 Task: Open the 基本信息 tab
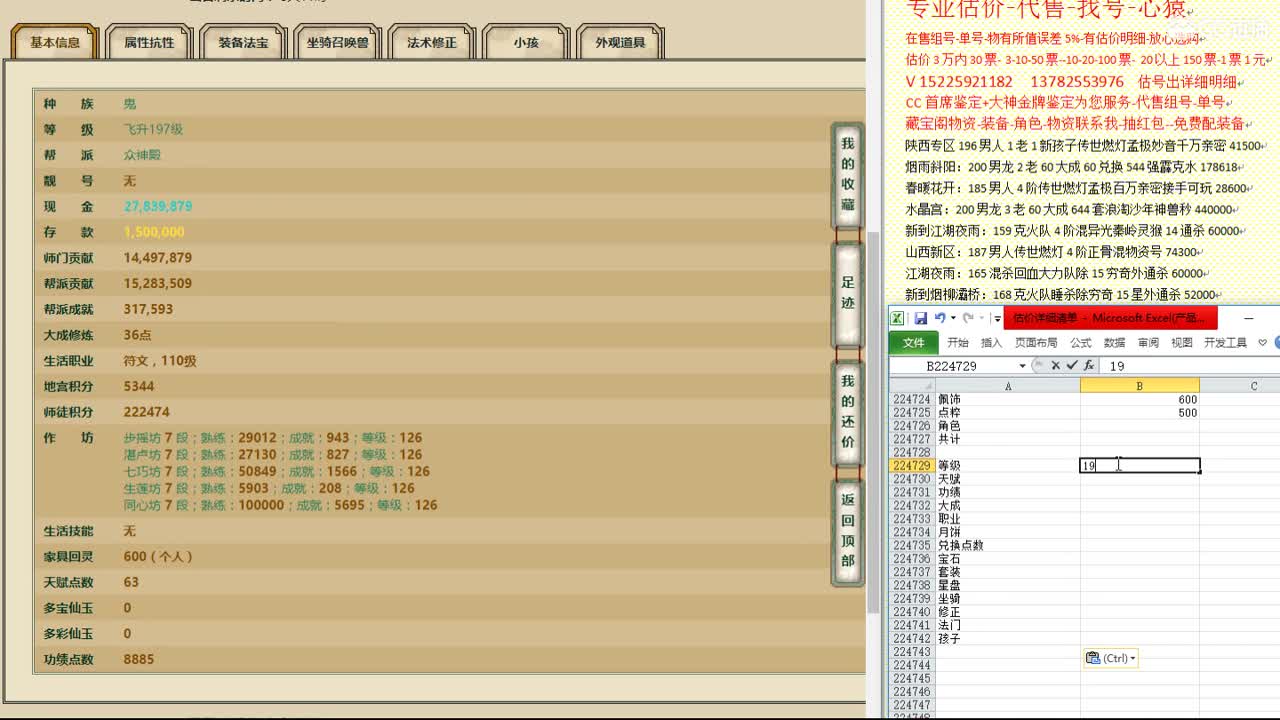click(55, 43)
